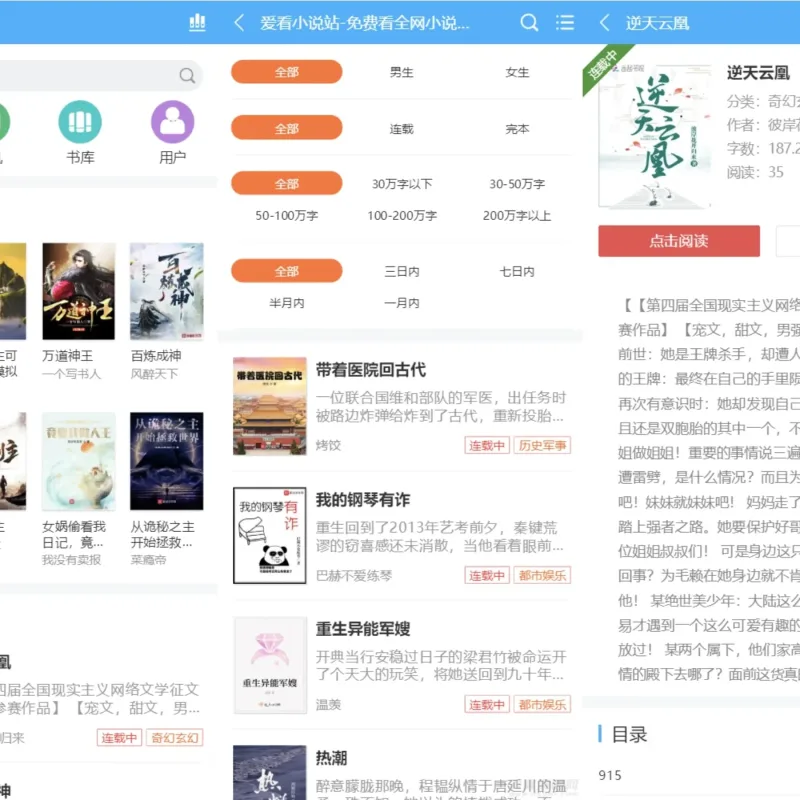Open the title 带着医院回古代

(x=371, y=369)
